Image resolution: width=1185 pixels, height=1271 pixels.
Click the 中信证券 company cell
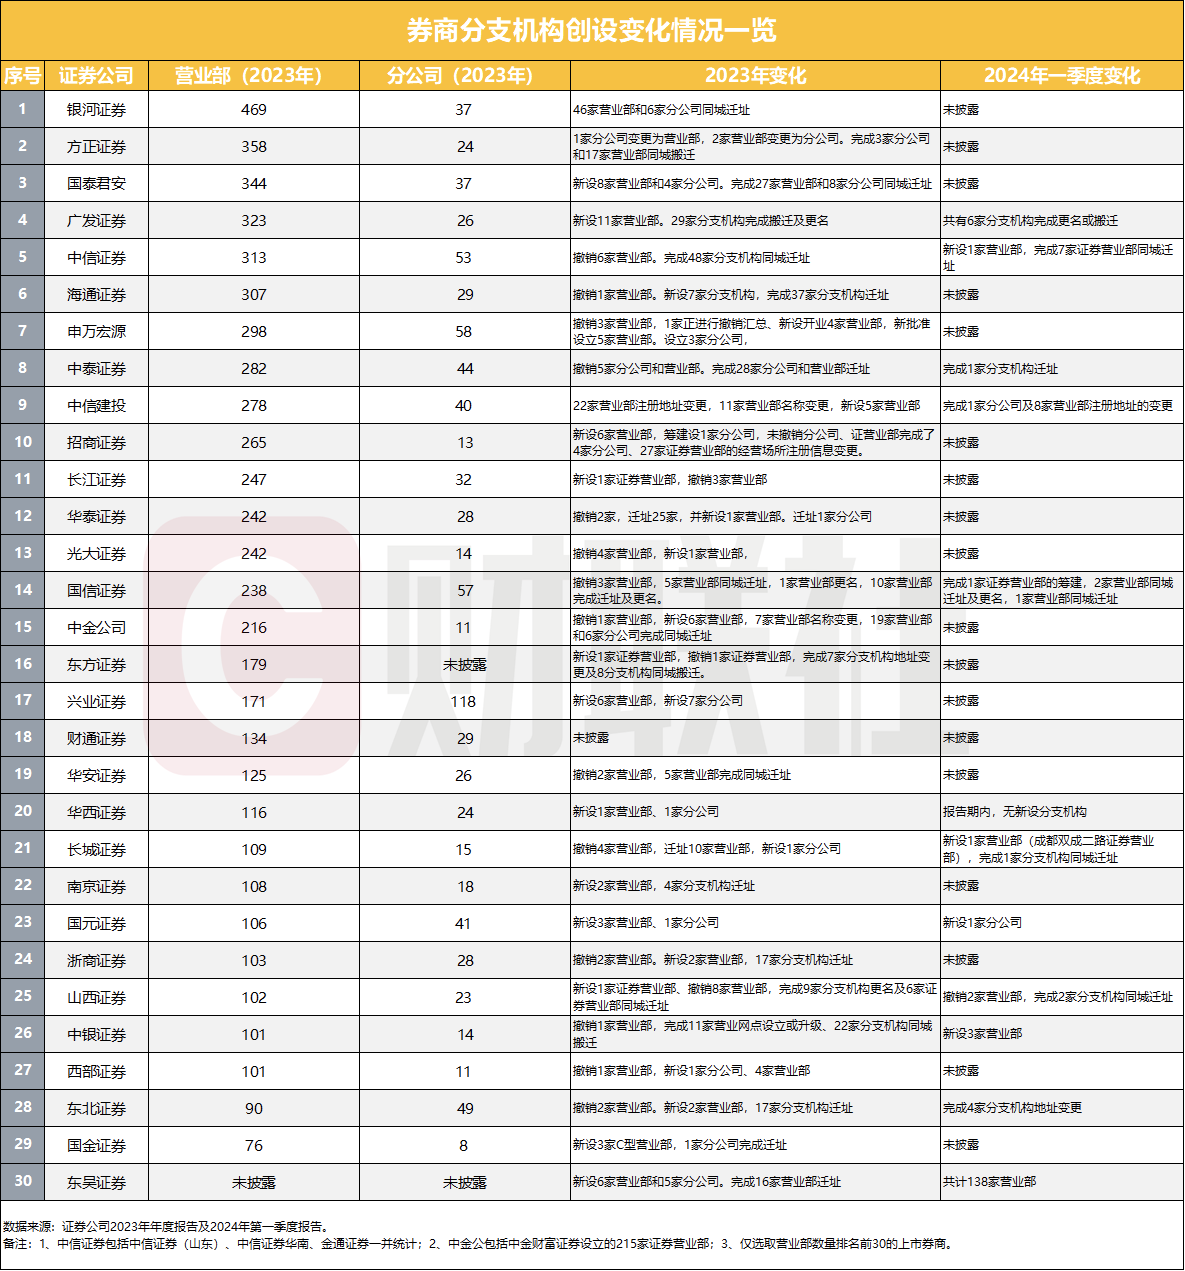(96, 258)
